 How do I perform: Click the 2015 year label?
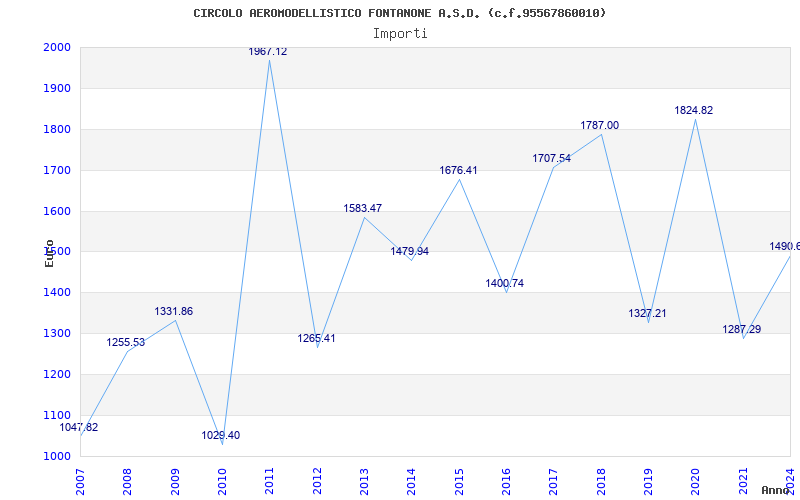click(x=459, y=481)
